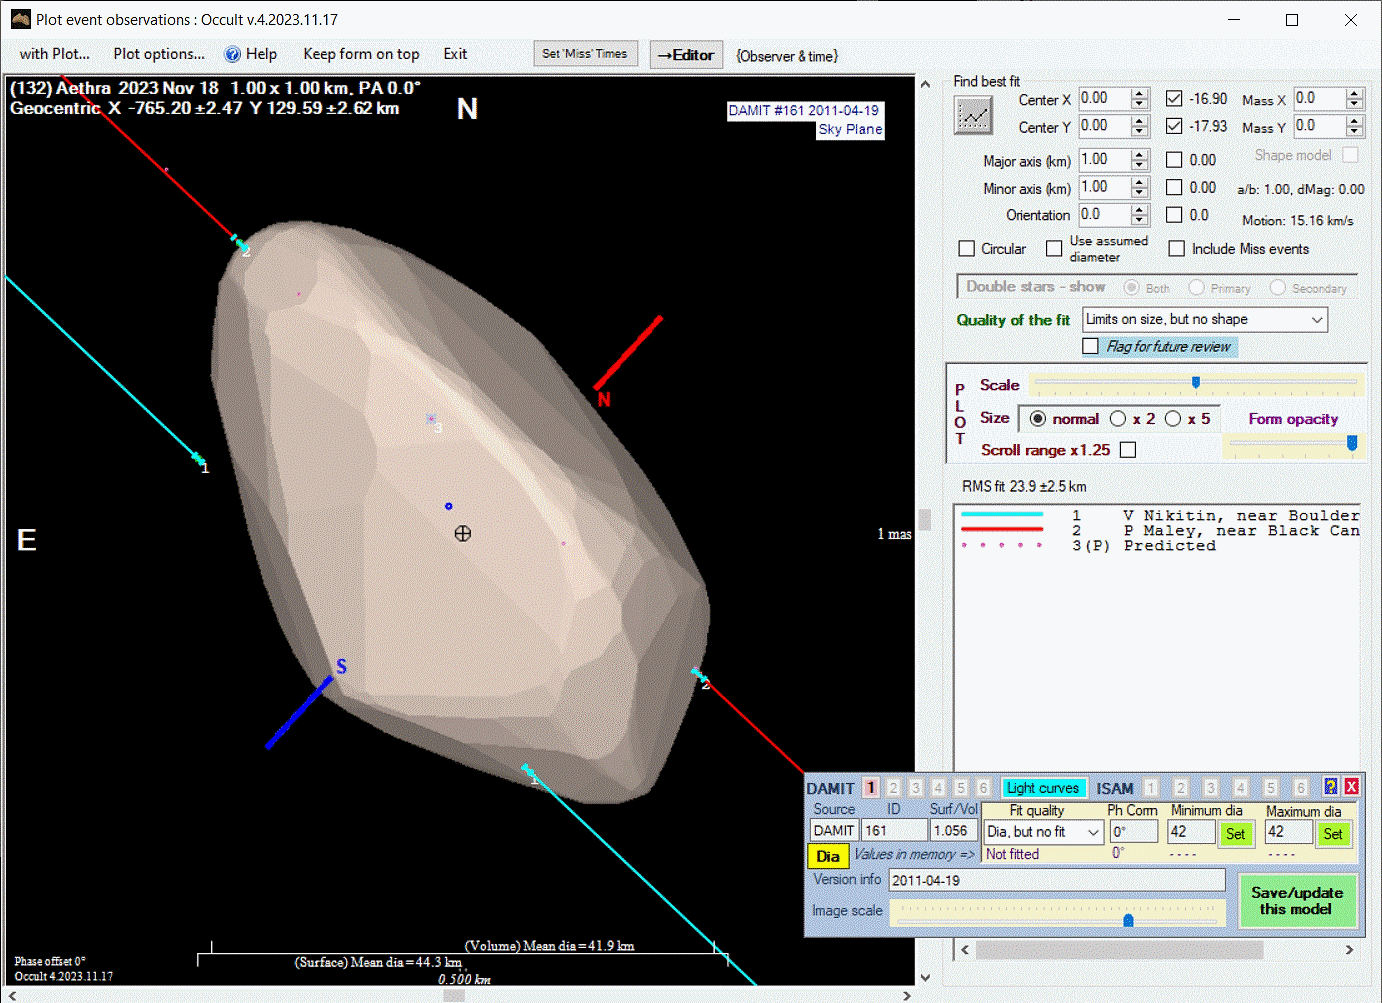Screen dimensions: 1382x1003
Task: Click the blue Help icon in menu bar
Action: click(232, 55)
